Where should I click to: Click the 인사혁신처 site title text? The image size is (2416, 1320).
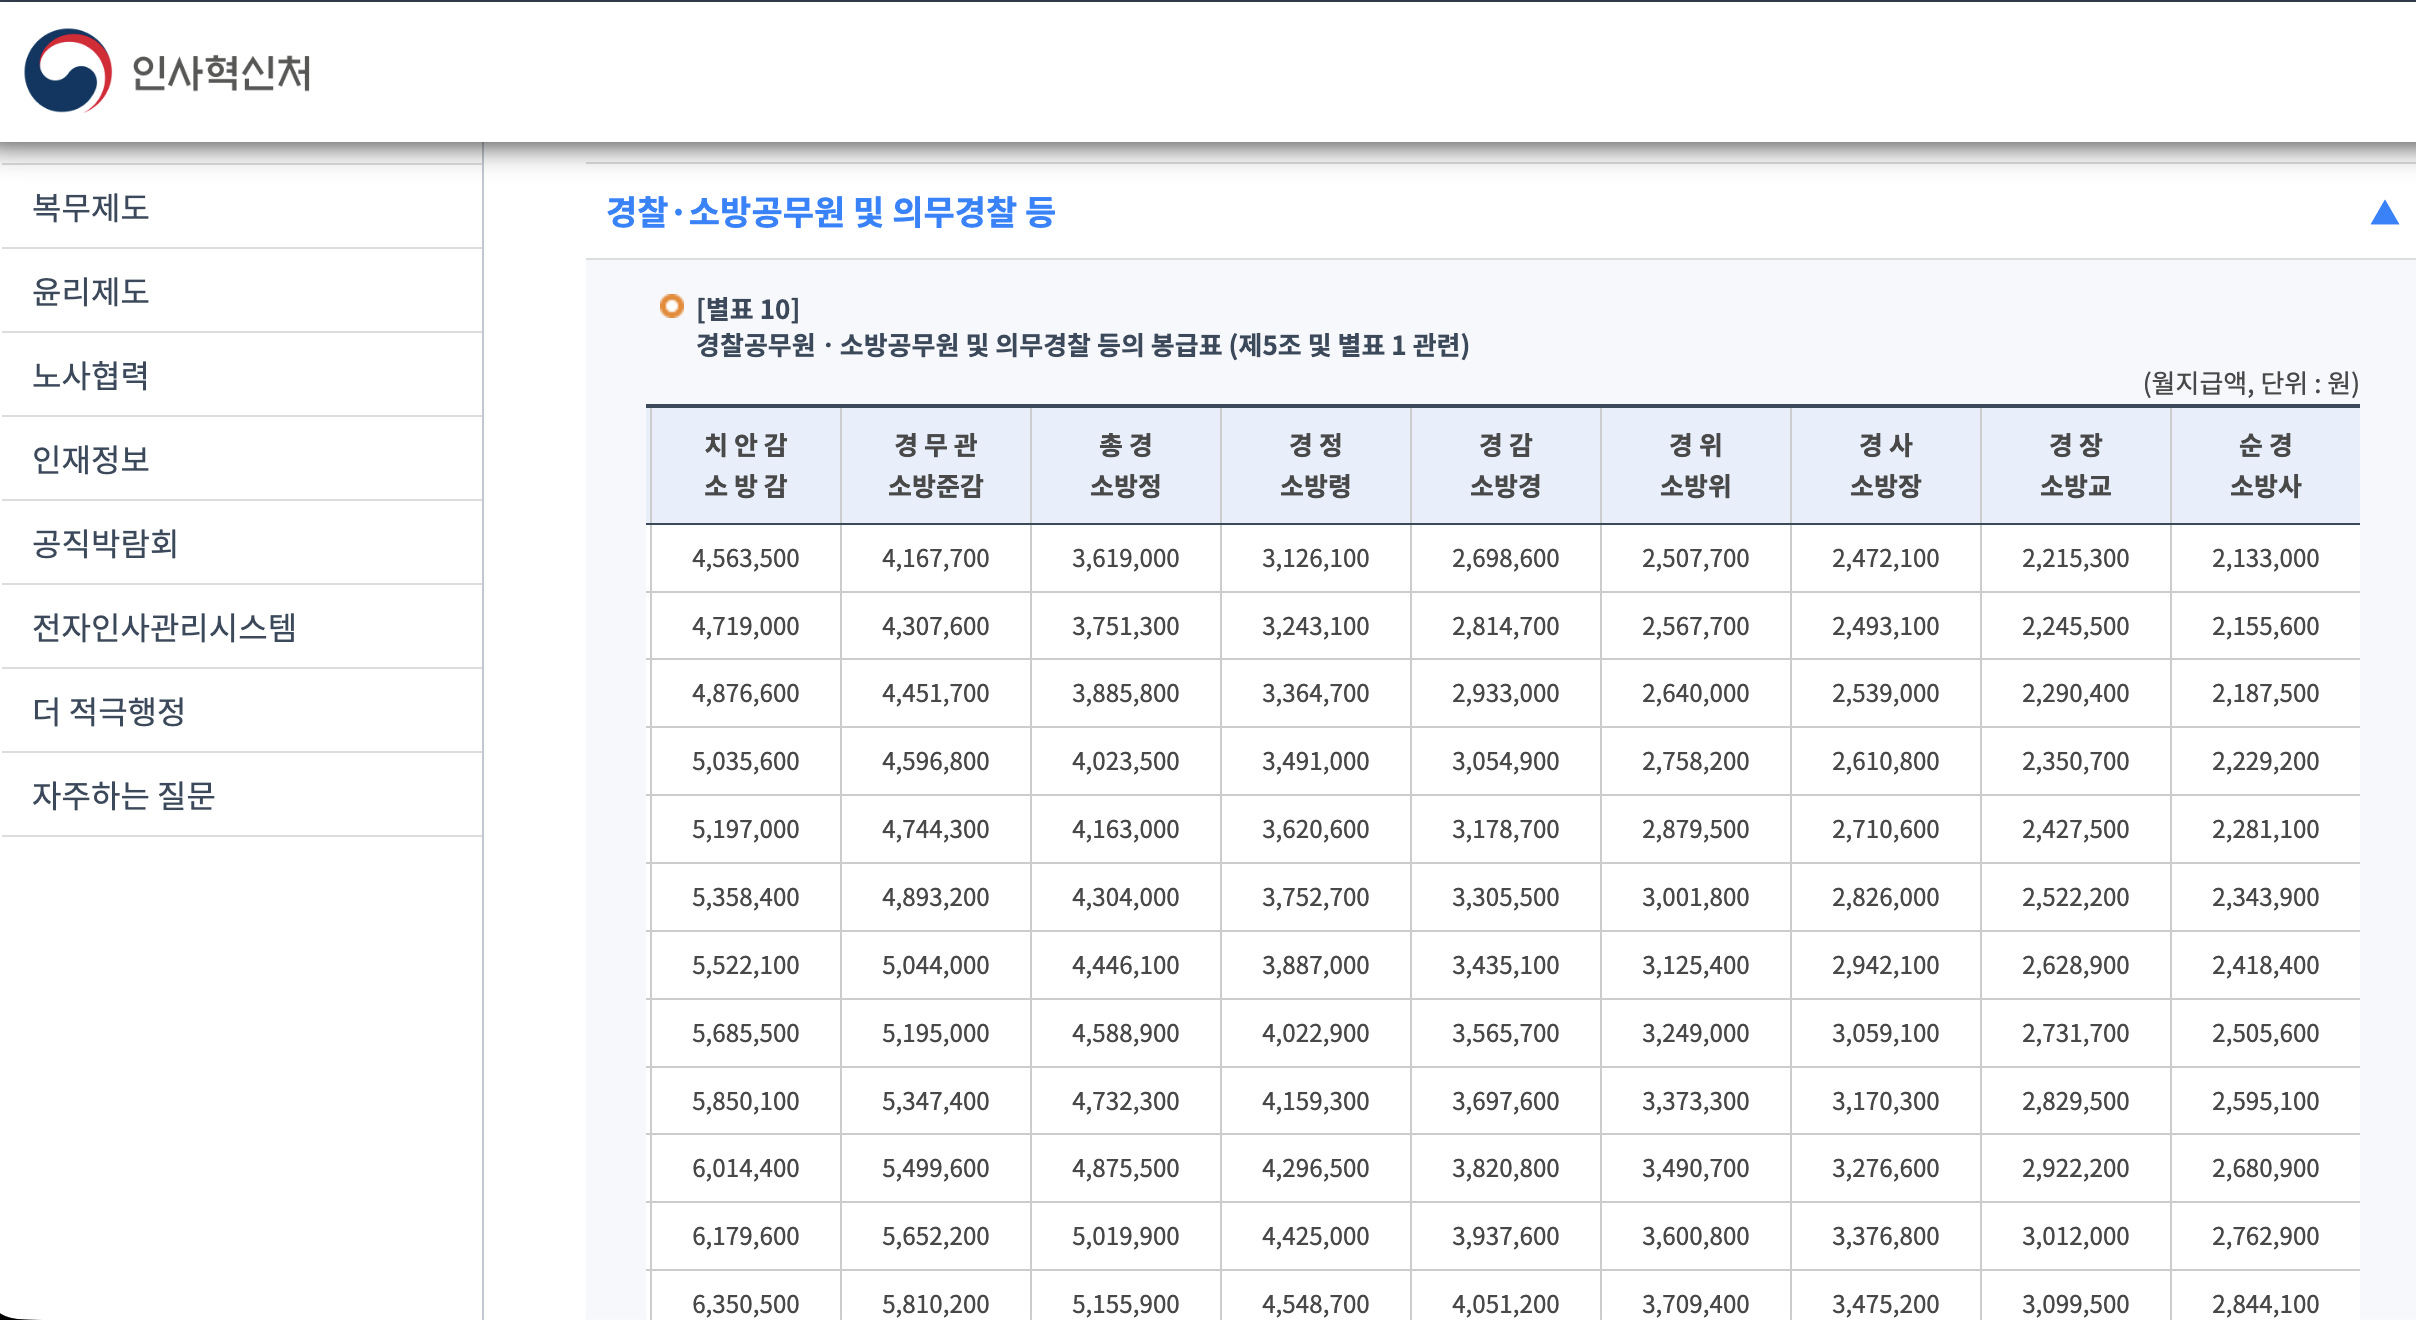[x=221, y=73]
